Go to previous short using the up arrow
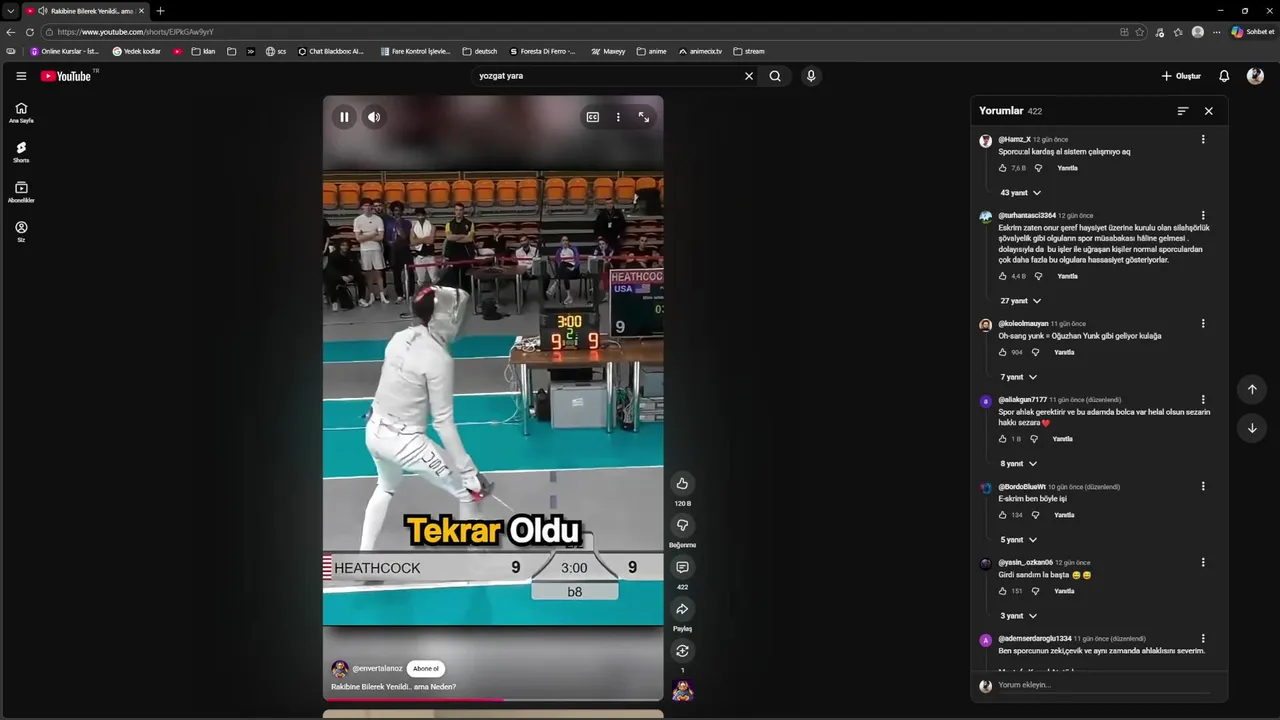The image size is (1280, 720). [x=1252, y=389]
